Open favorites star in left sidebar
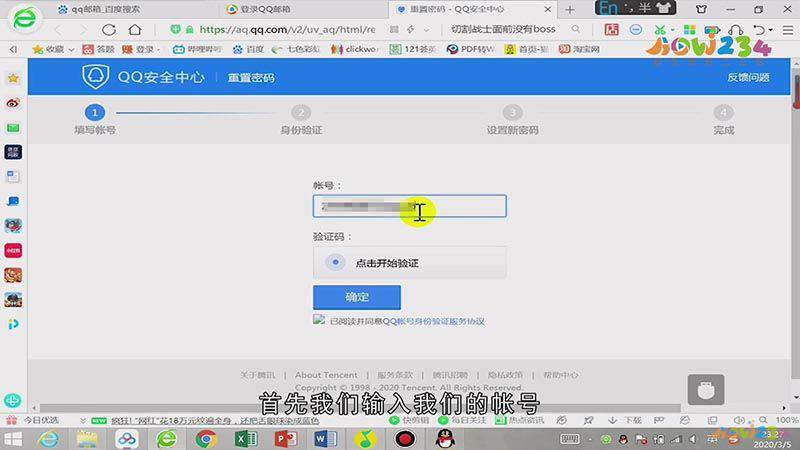 [13, 78]
